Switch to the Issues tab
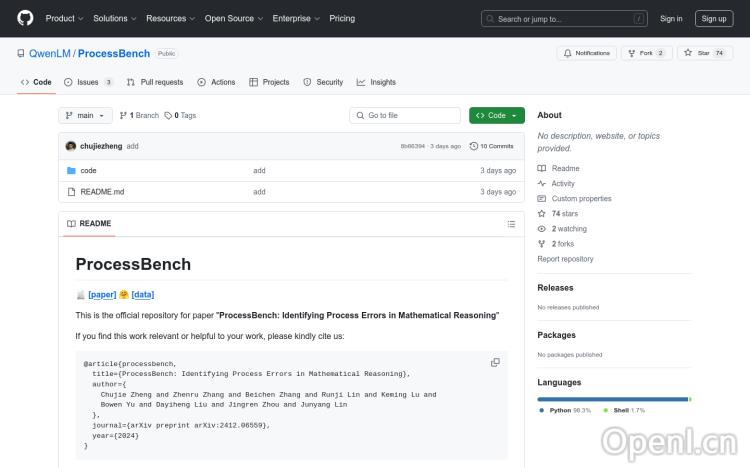This screenshot has height=468, width=750. [x=88, y=82]
